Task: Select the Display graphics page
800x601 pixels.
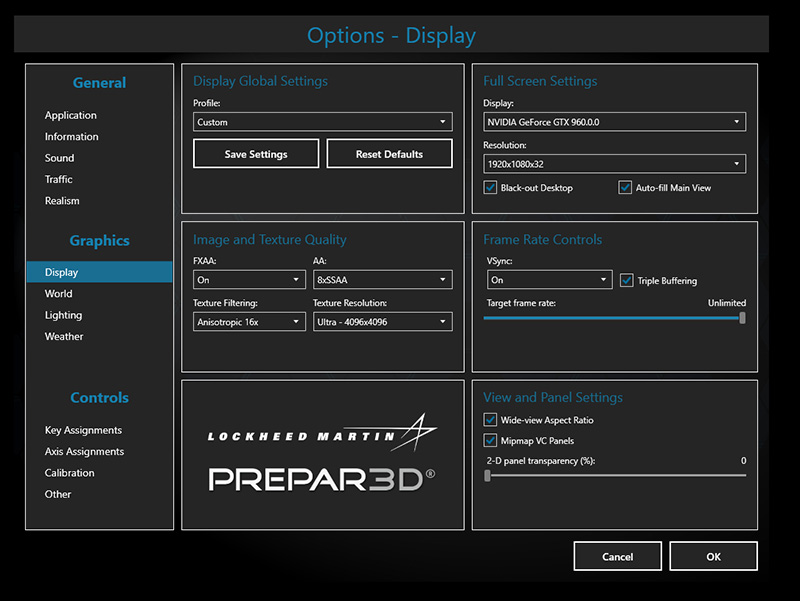Action: coord(99,272)
